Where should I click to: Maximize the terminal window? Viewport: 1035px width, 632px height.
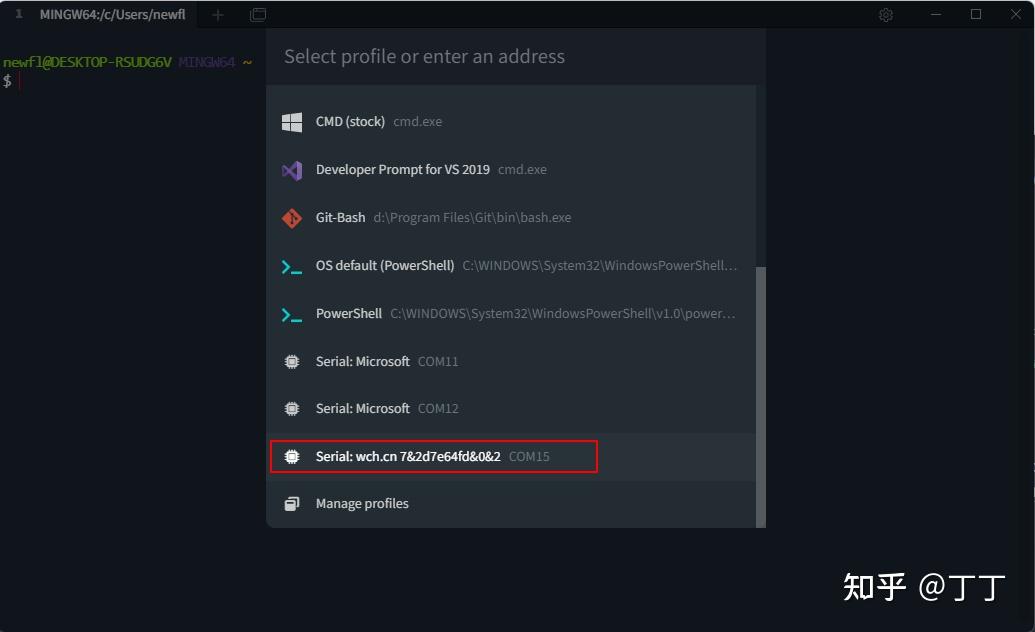coord(976,15)
